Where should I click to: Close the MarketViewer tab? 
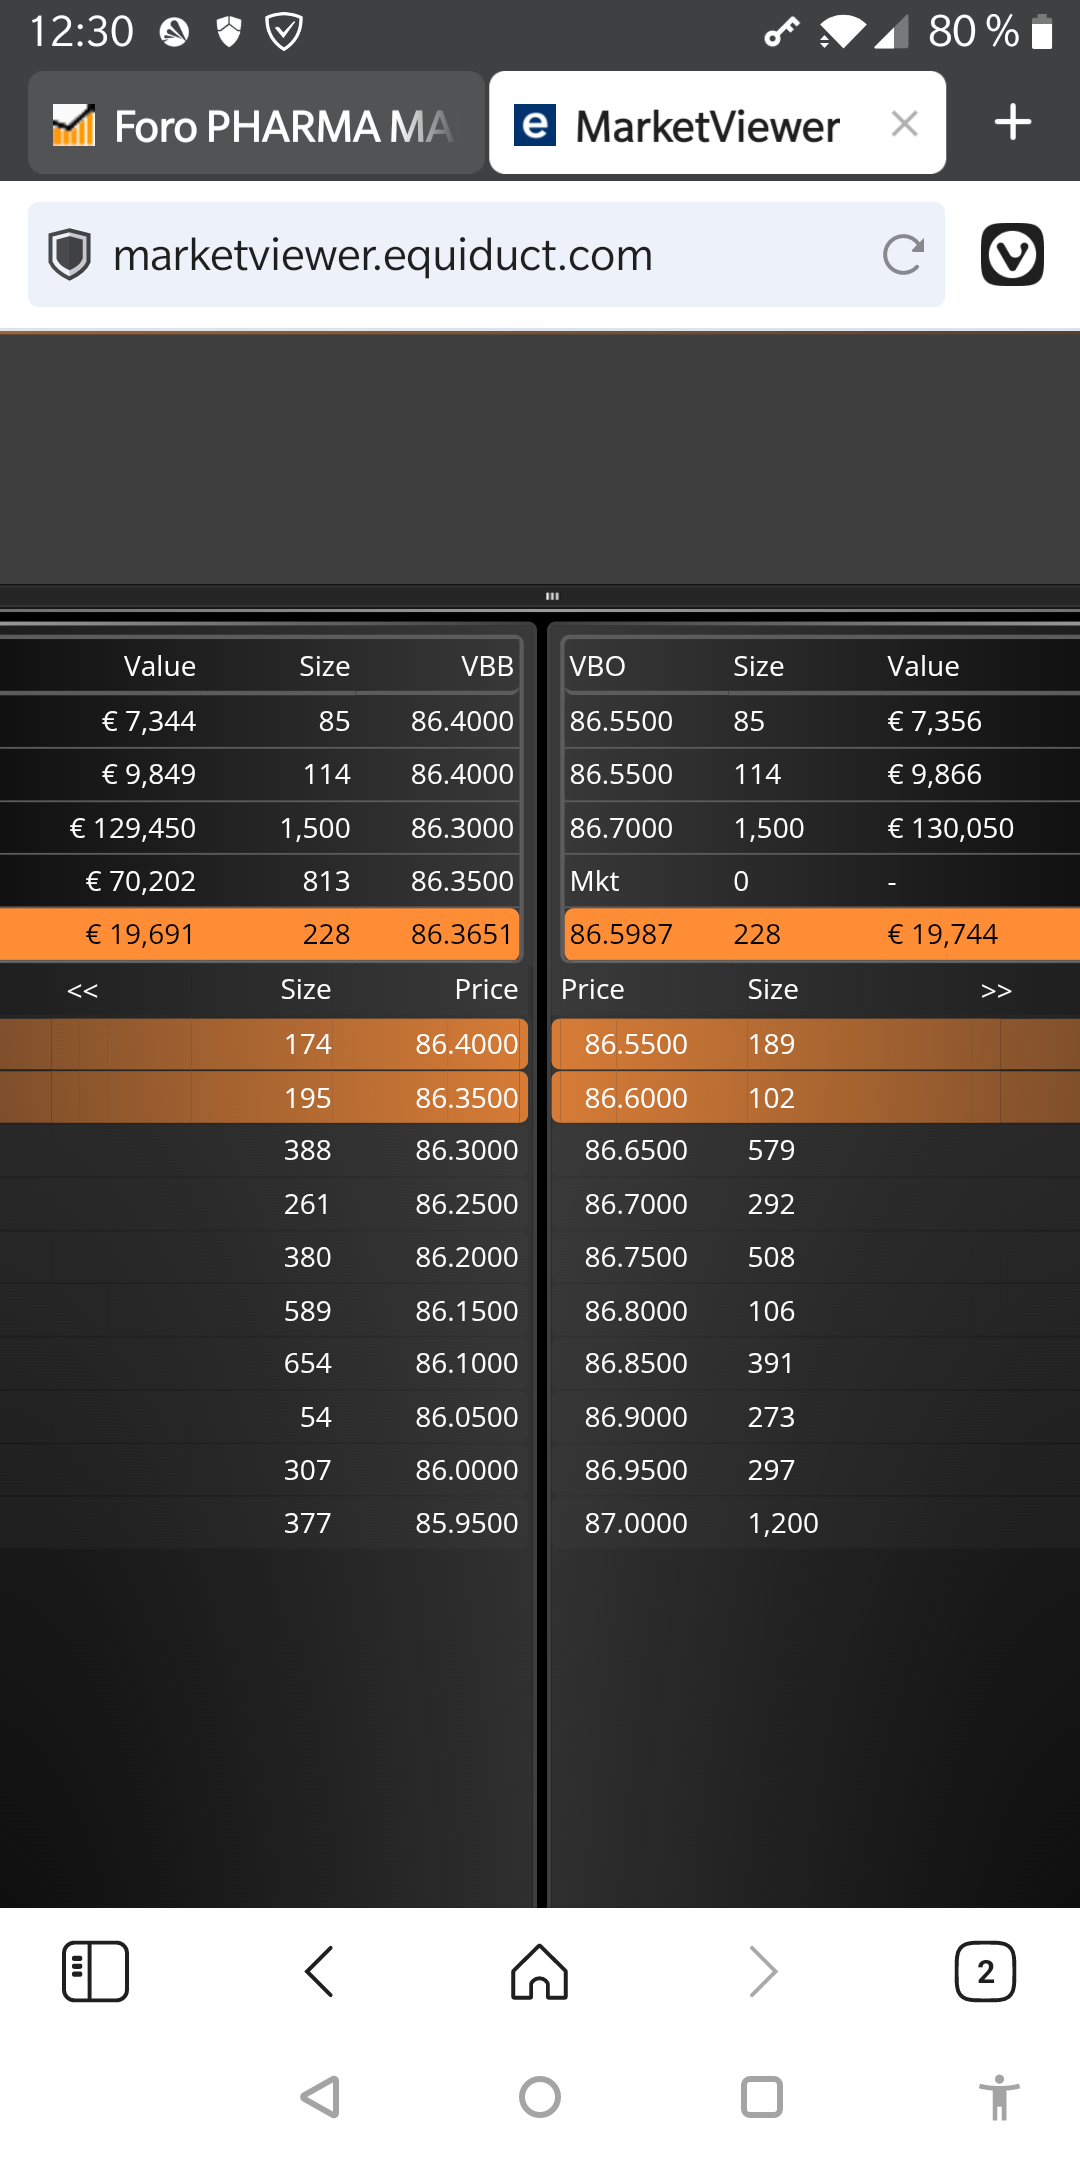[905, 124]
